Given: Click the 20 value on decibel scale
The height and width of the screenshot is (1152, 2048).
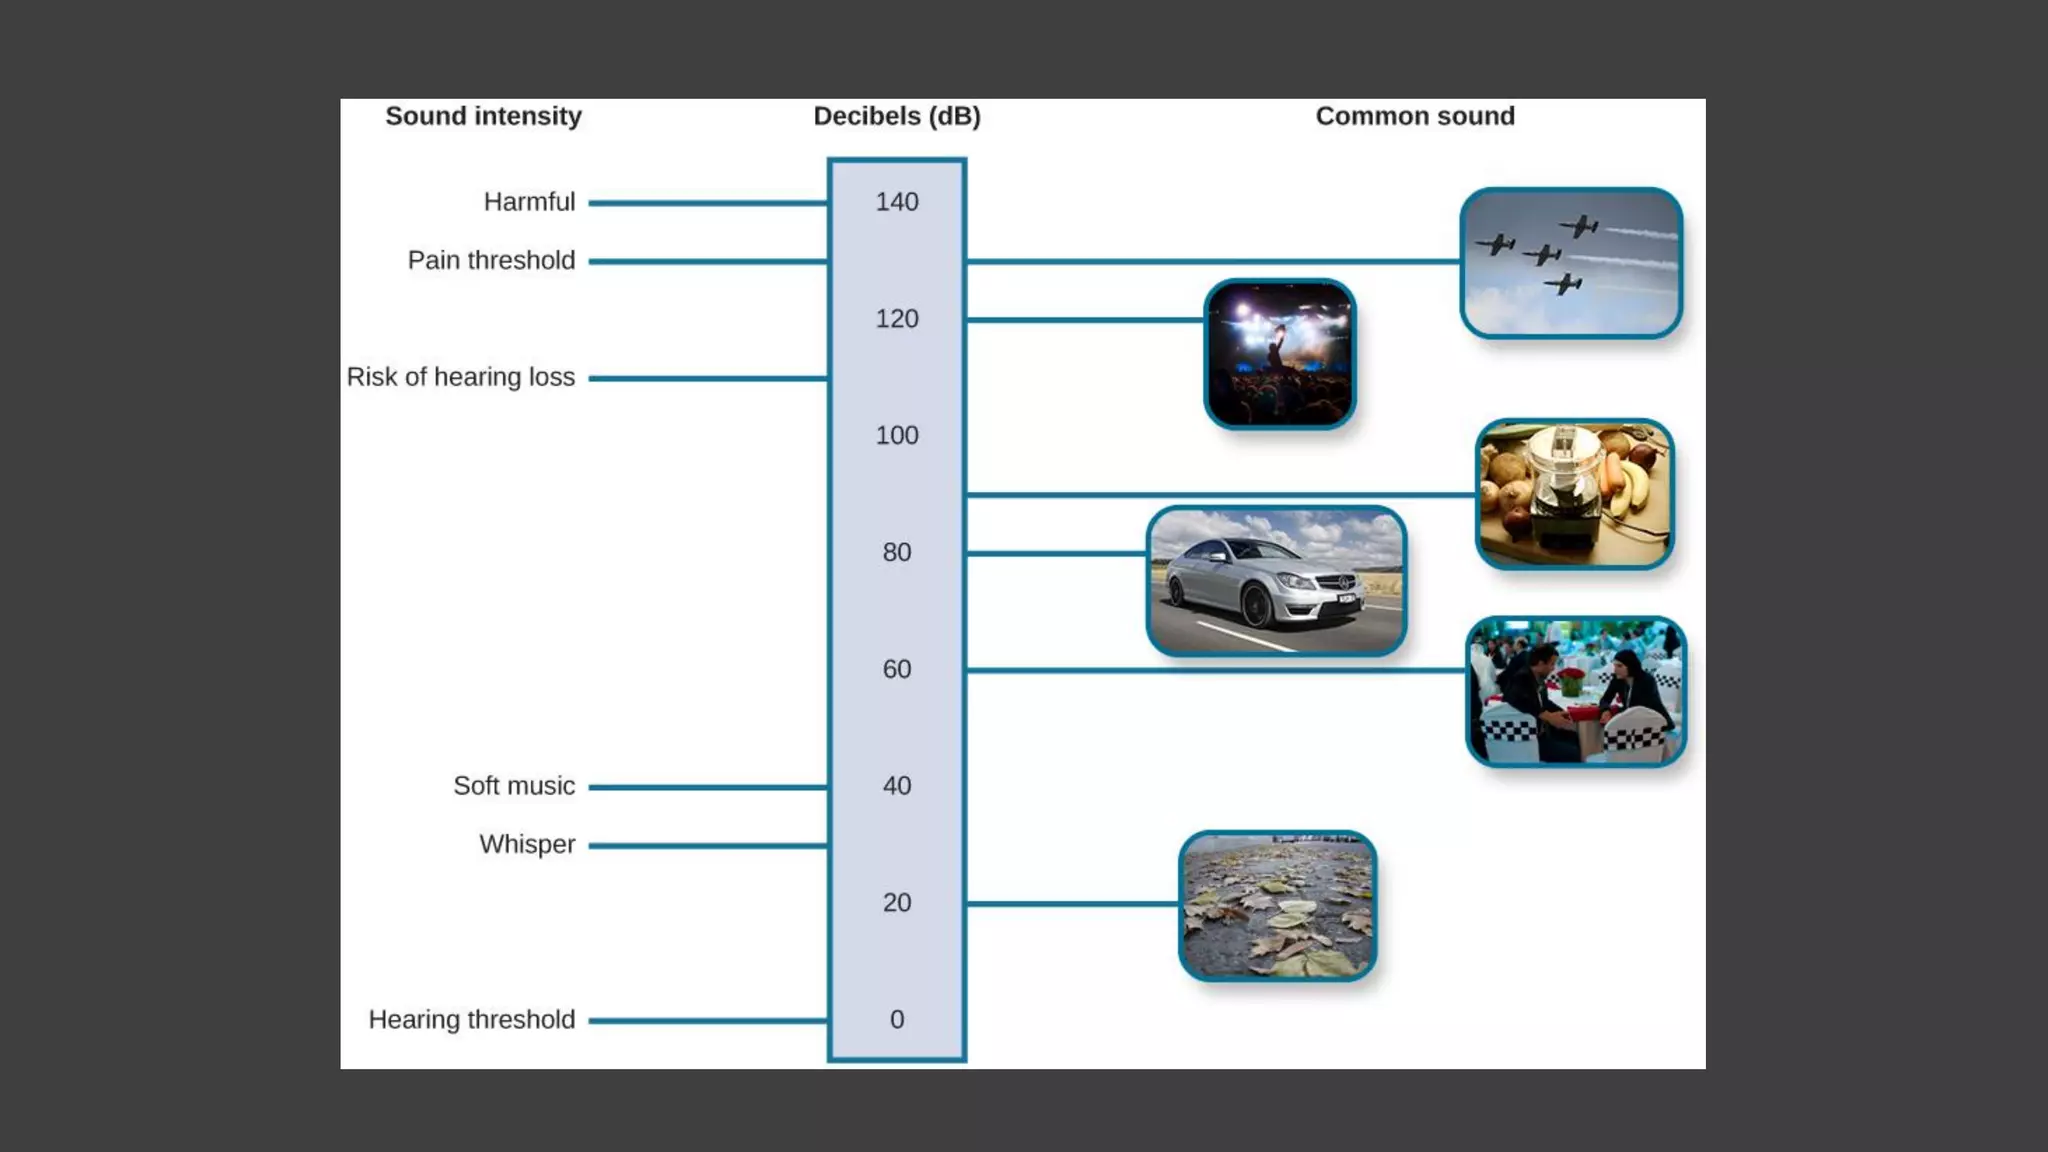Looking at the screenshot, I should point(896,903).
